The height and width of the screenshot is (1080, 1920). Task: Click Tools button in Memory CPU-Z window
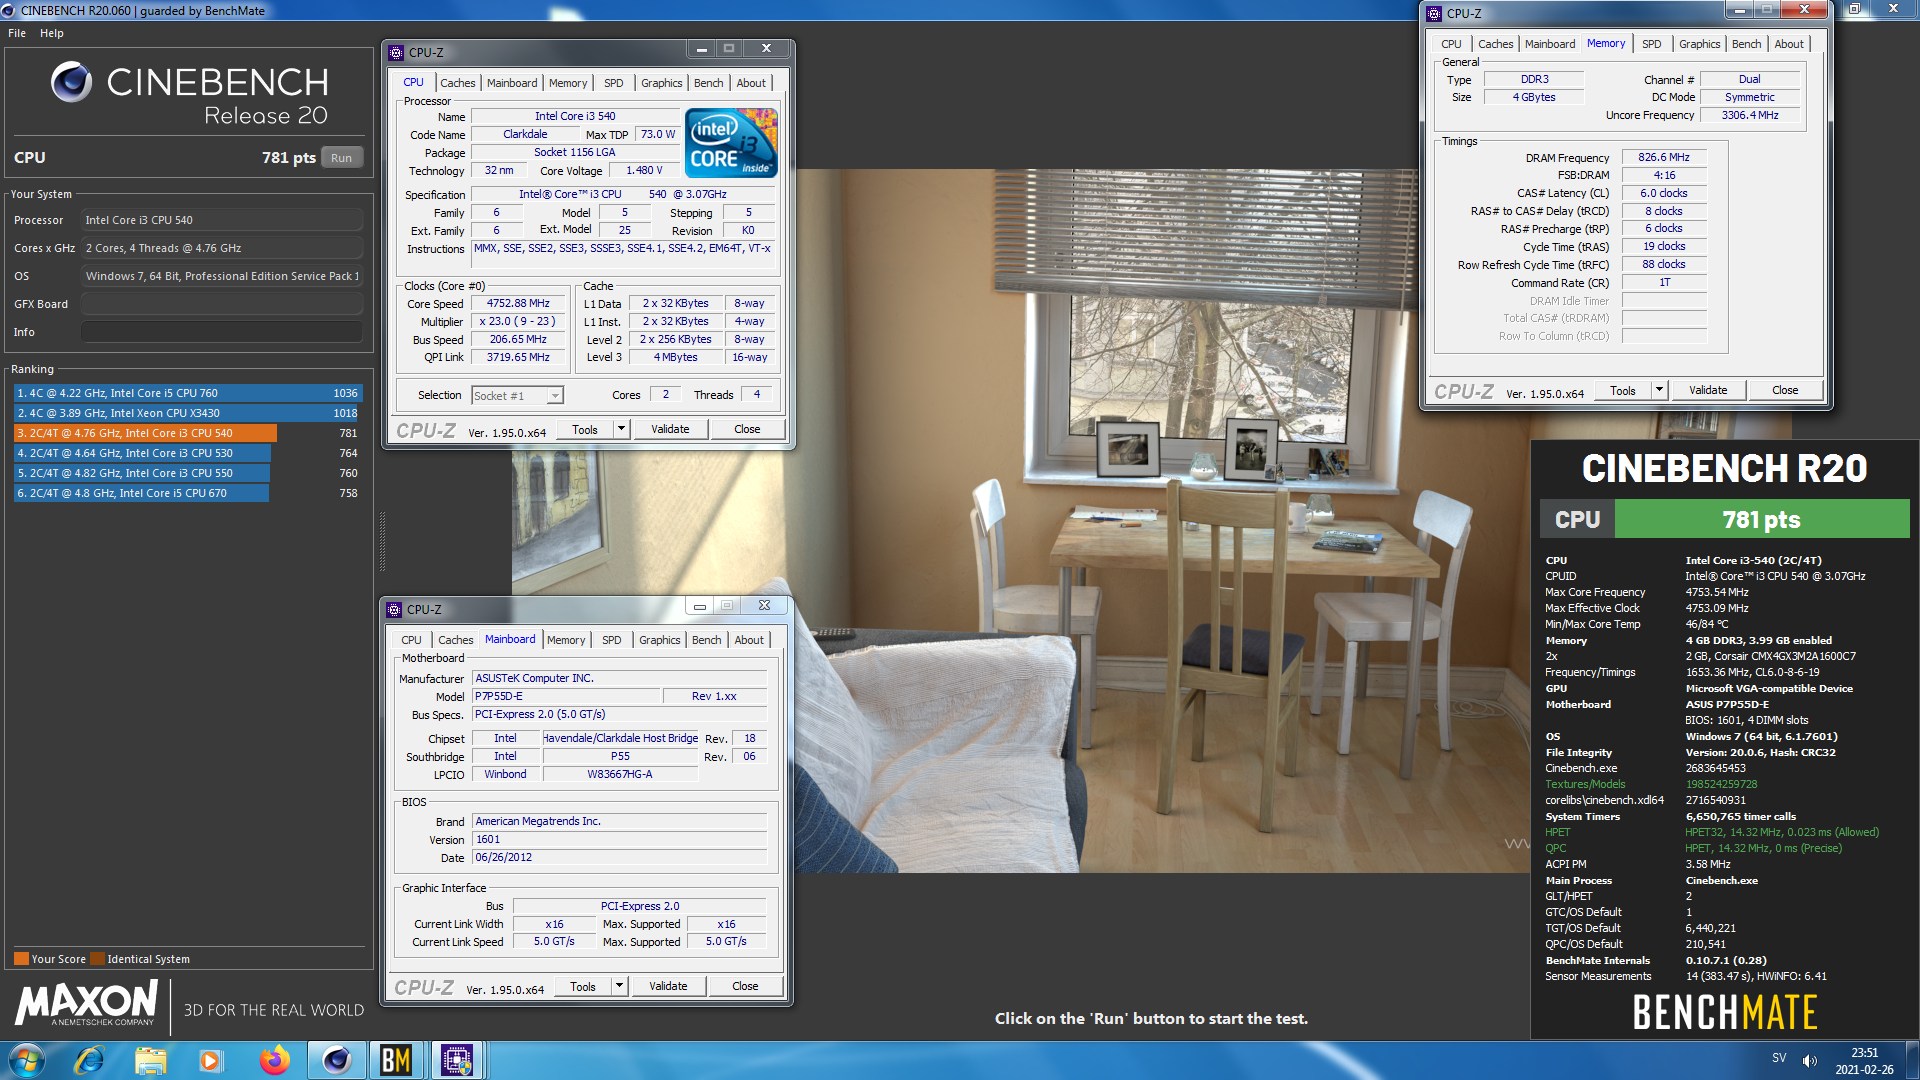pyautogui.click(x=1623, y=390)
